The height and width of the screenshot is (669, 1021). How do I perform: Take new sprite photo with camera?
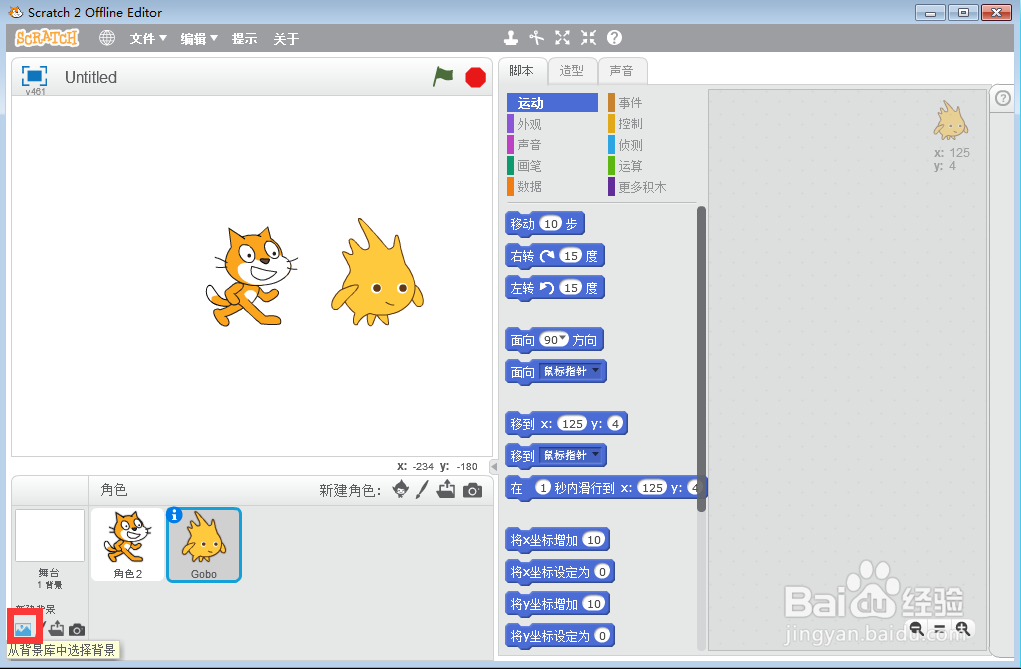click(473, 490)
